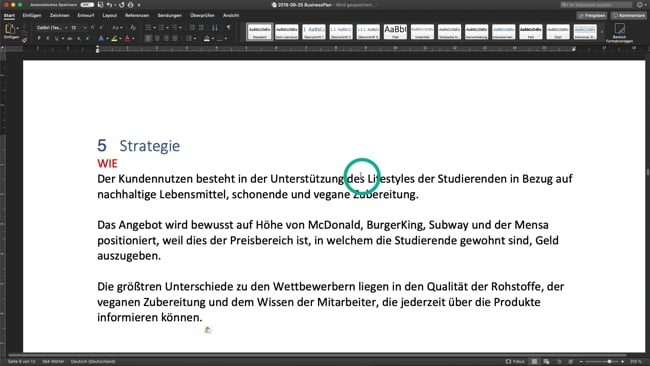Switch to the Sendungen ribbon tab
The width and height of the screenshot is (650, 366).
[x=170, y=16]
